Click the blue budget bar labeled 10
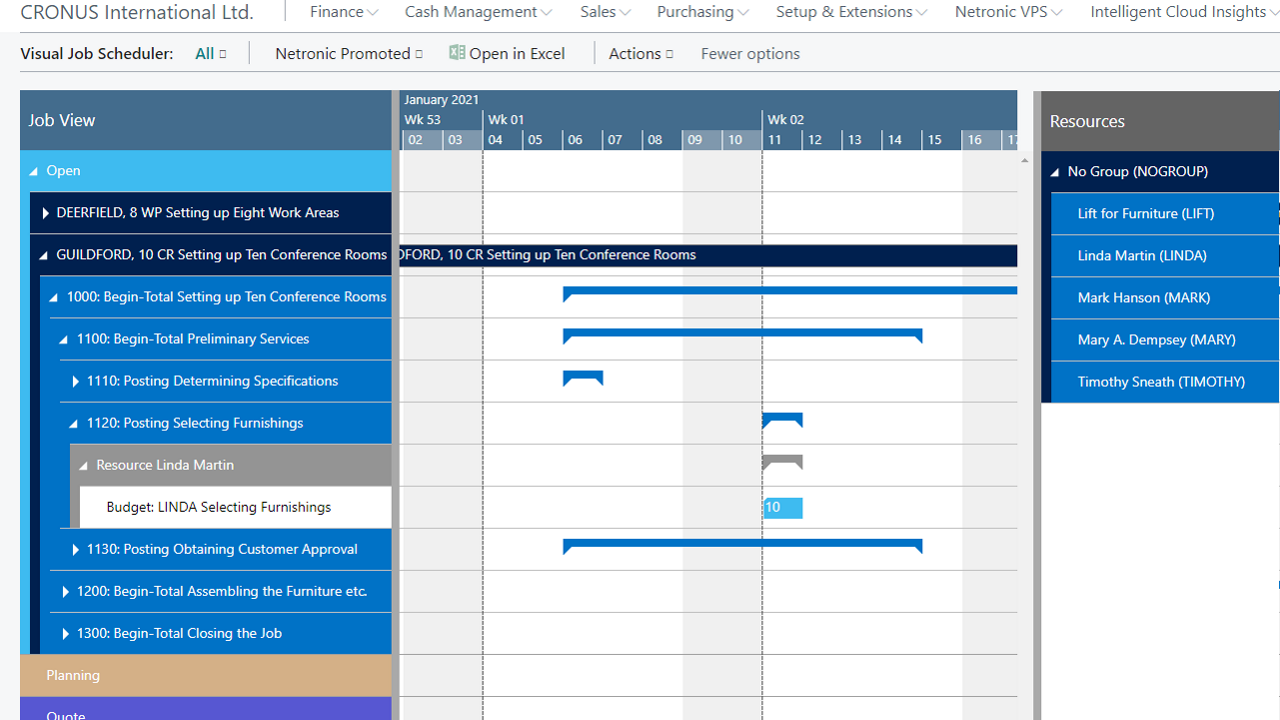The width and height of the screenshot is (1280, 720). 782,507
